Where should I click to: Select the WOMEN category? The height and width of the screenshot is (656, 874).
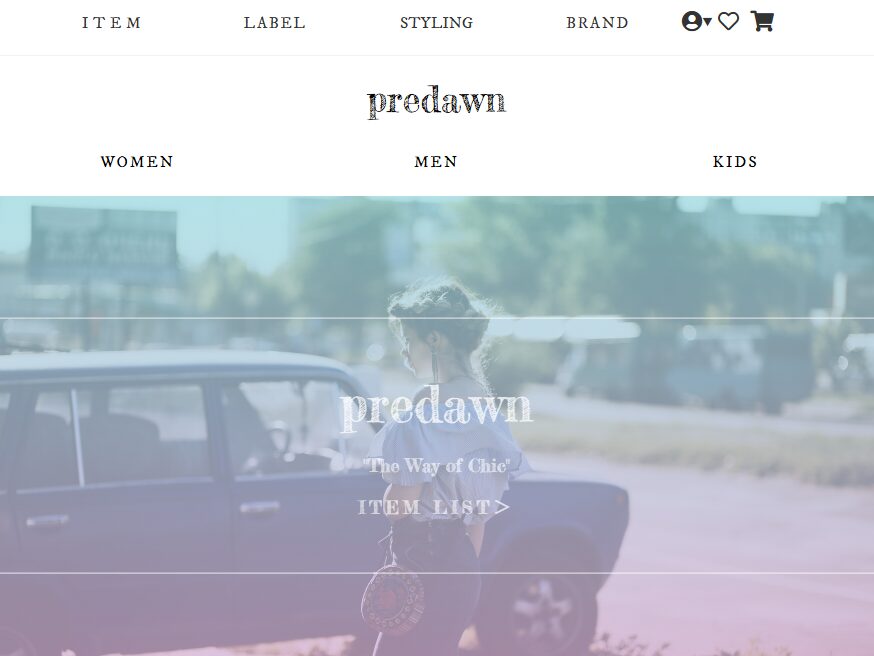point(137,162)
